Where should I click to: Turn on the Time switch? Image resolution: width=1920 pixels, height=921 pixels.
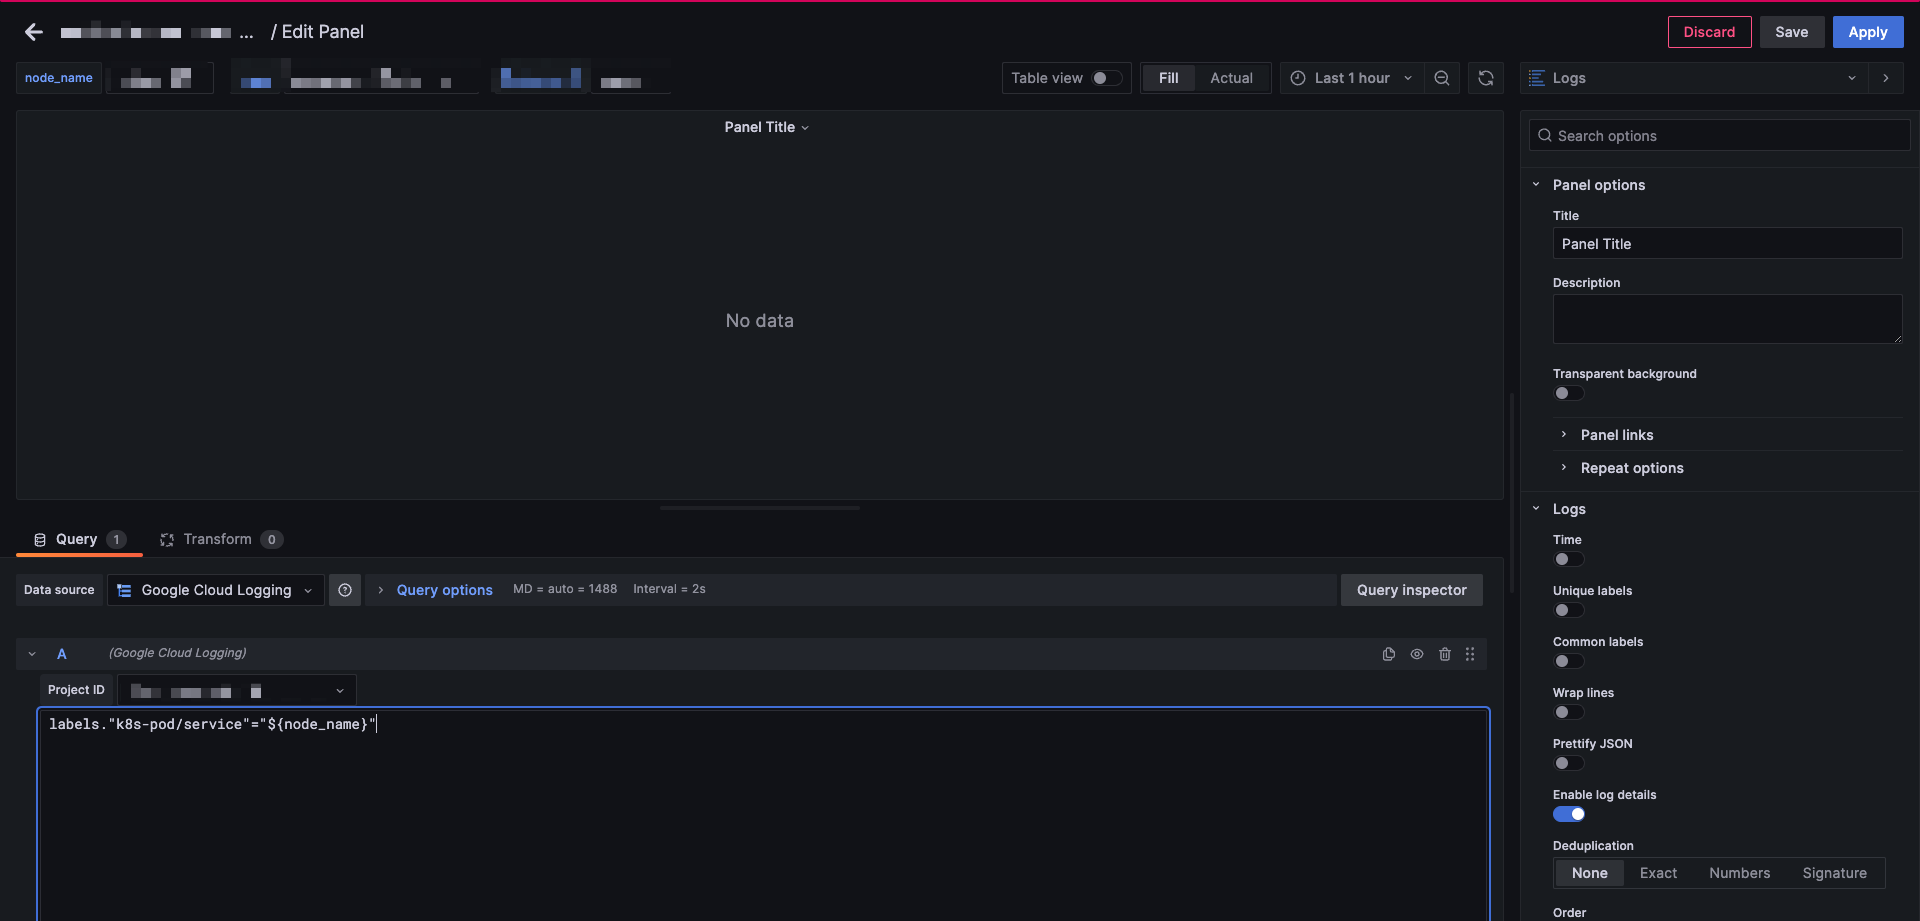tap(1569, 559)
